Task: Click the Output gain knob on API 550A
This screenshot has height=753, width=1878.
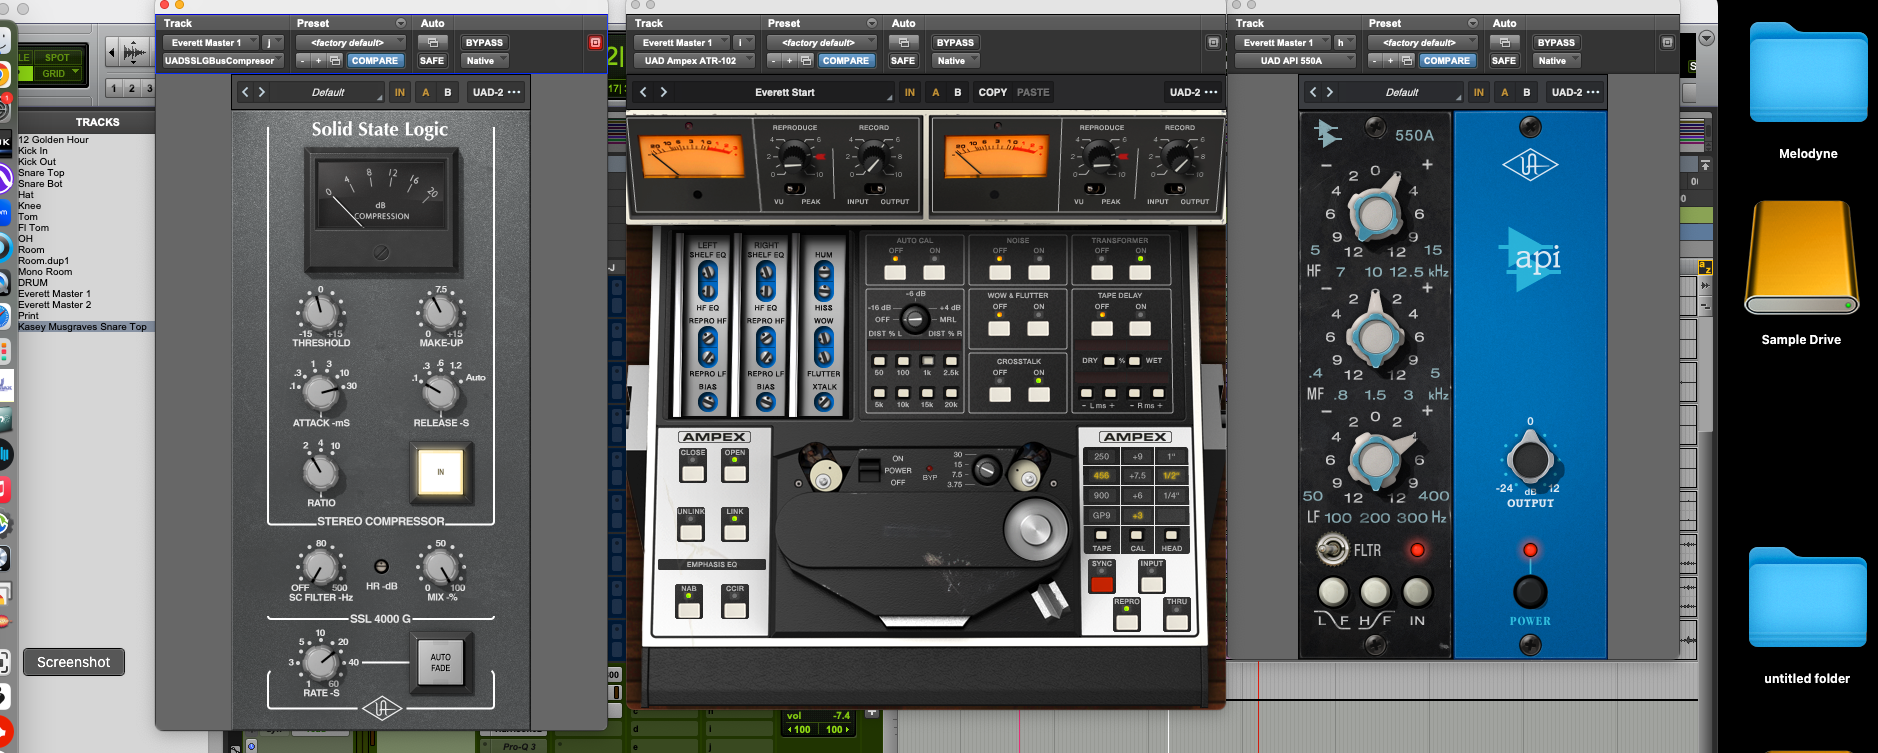Action: [x=1530, y=460]
